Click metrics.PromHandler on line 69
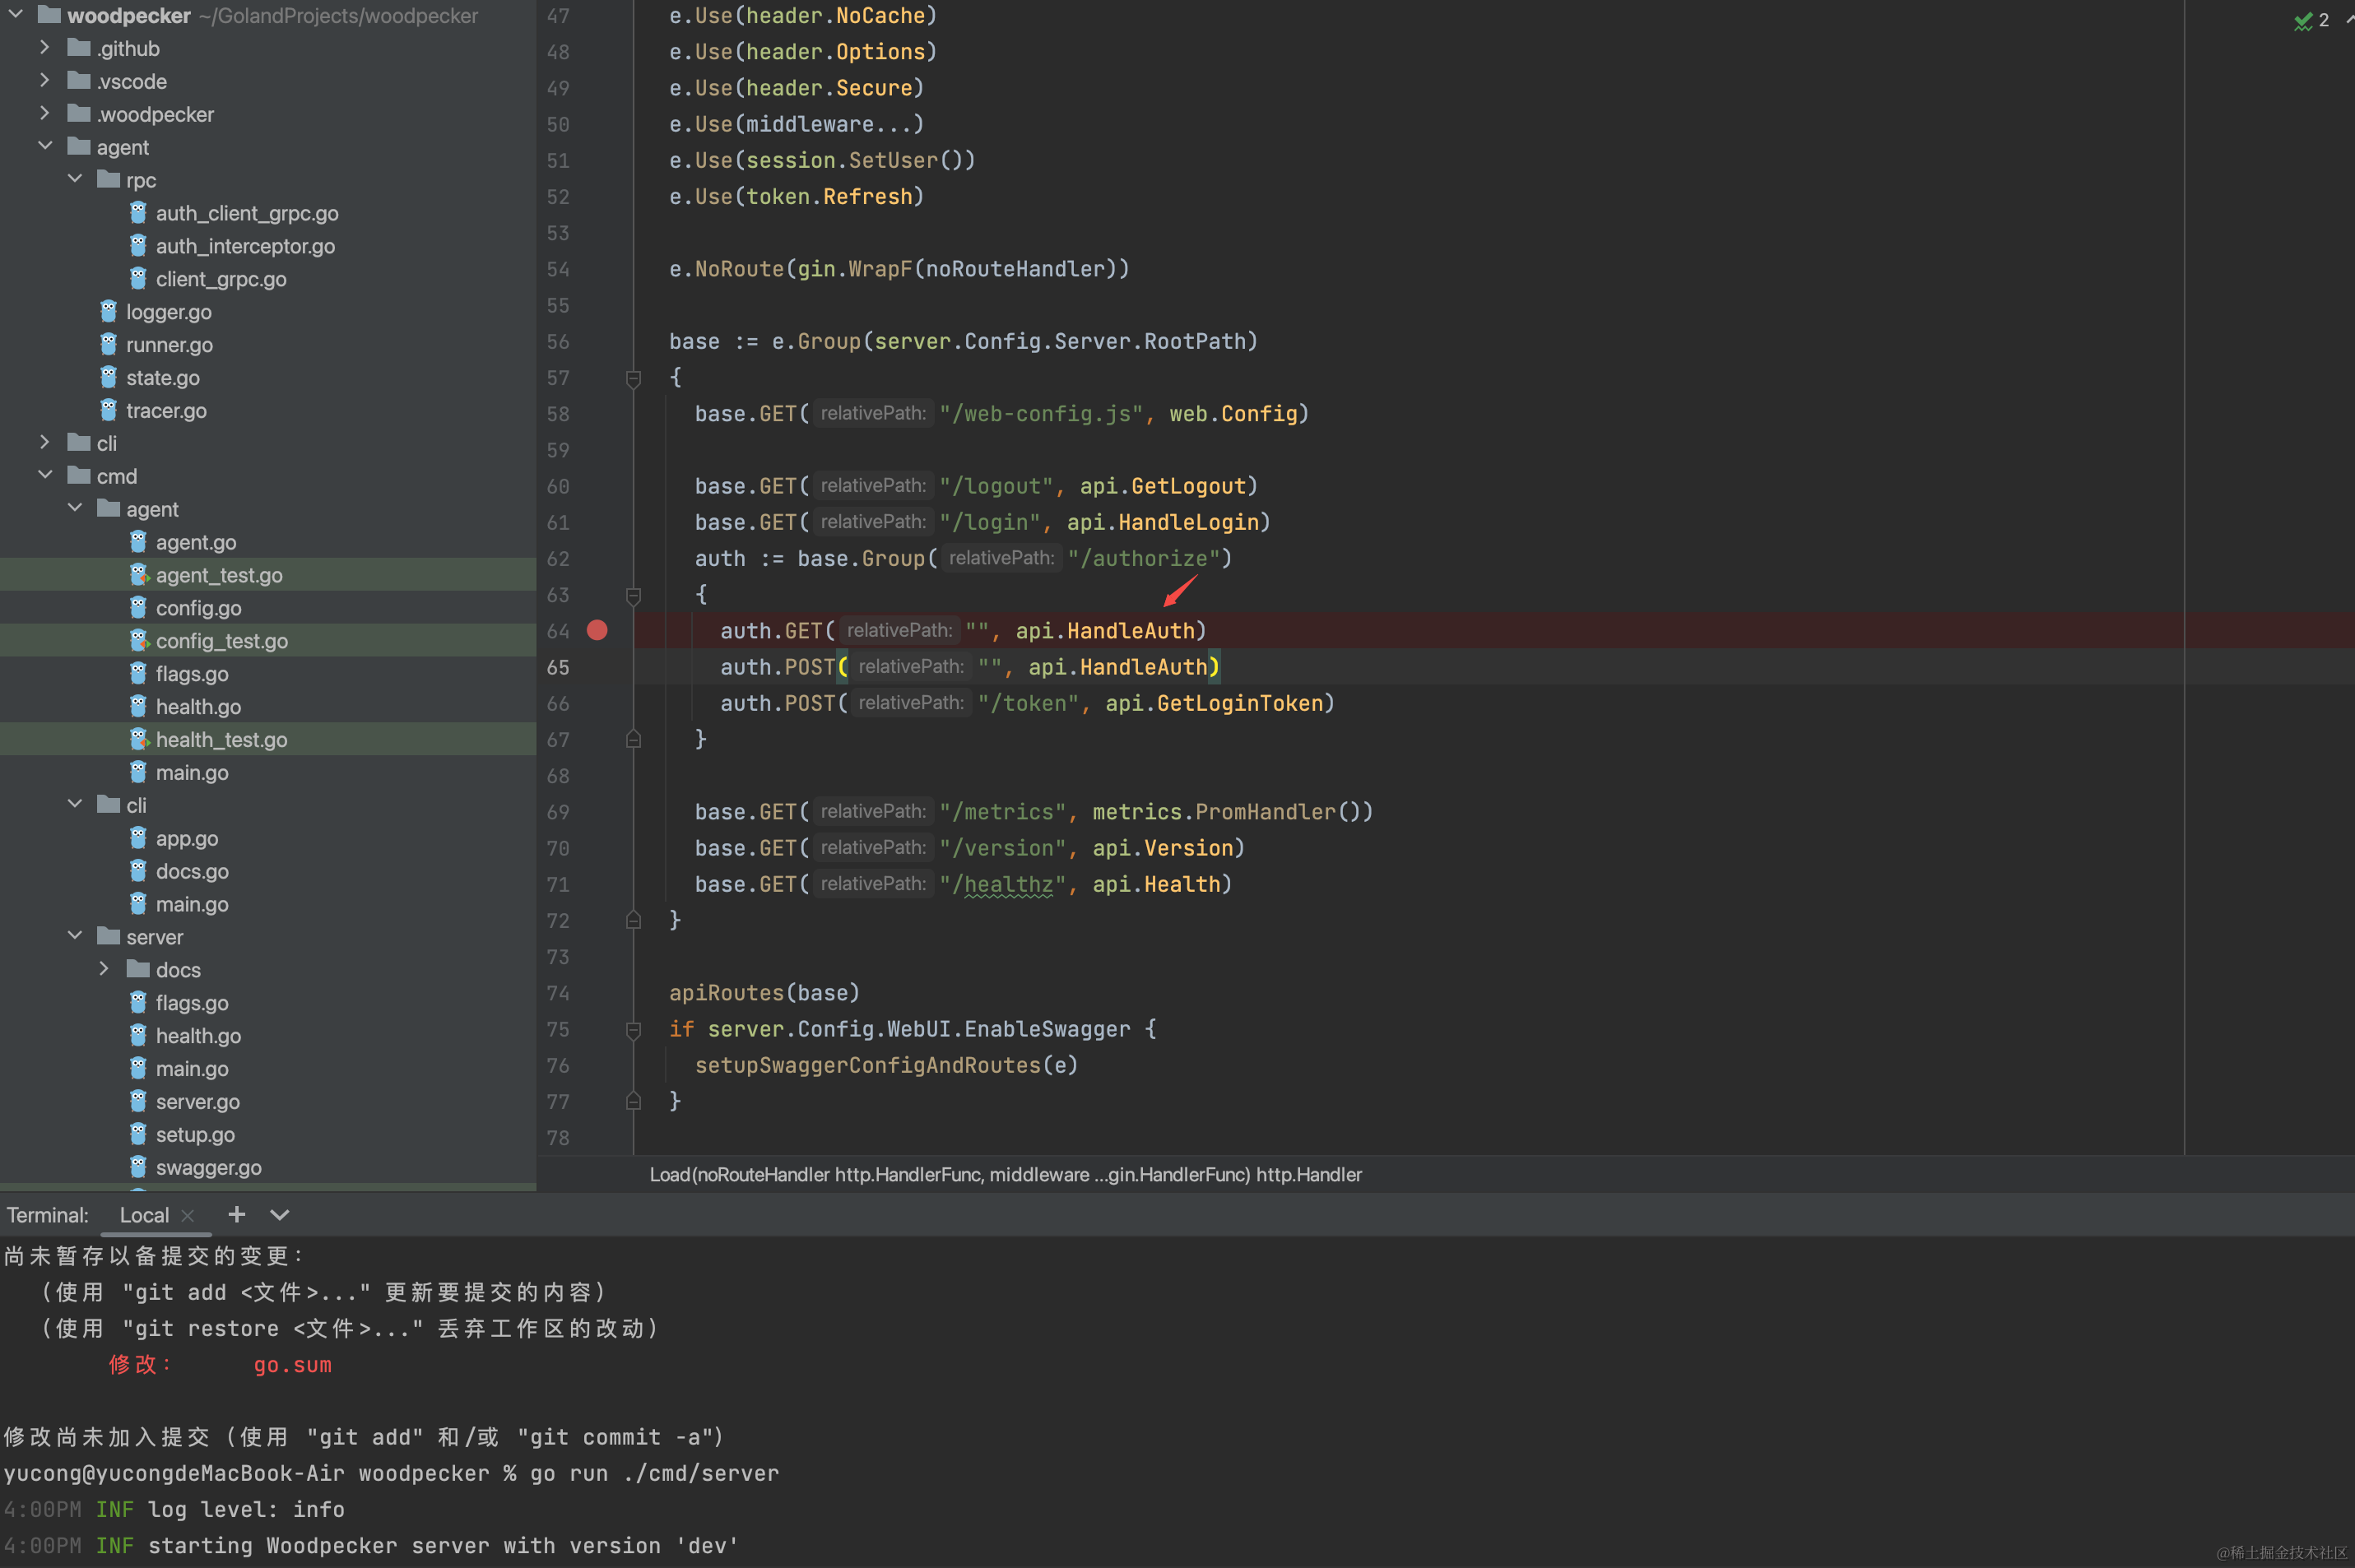The image size is (2355, 1568). [1214, 811]
